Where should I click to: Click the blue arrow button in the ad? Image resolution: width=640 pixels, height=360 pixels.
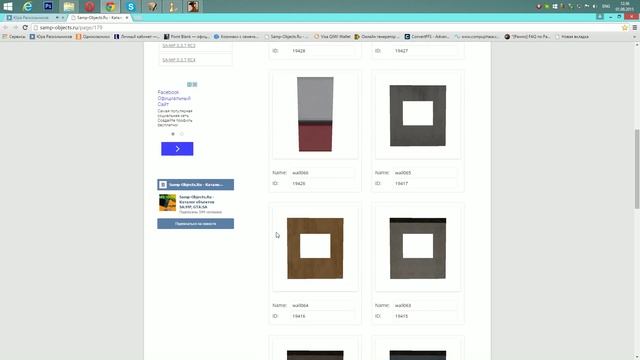tap(177, 149)
